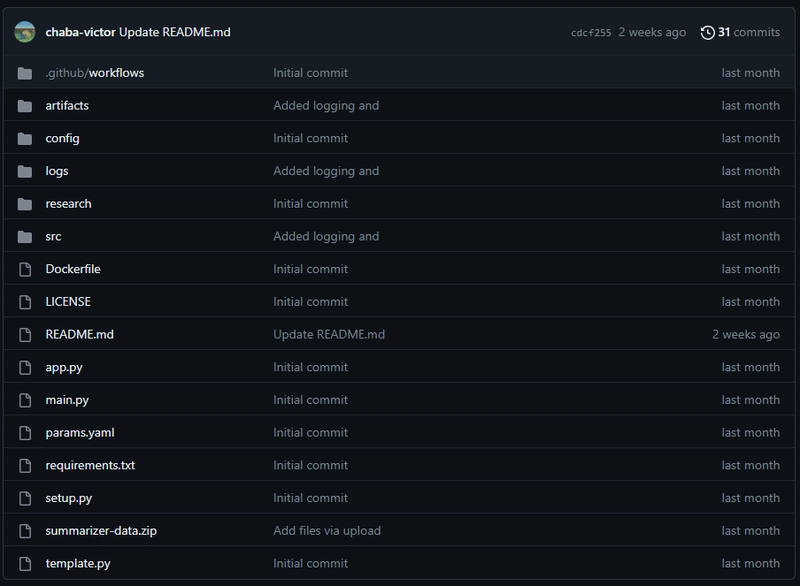800x586 pixels.
Task: Open 'Add files via upload' commit message
Action: (327, 530)
